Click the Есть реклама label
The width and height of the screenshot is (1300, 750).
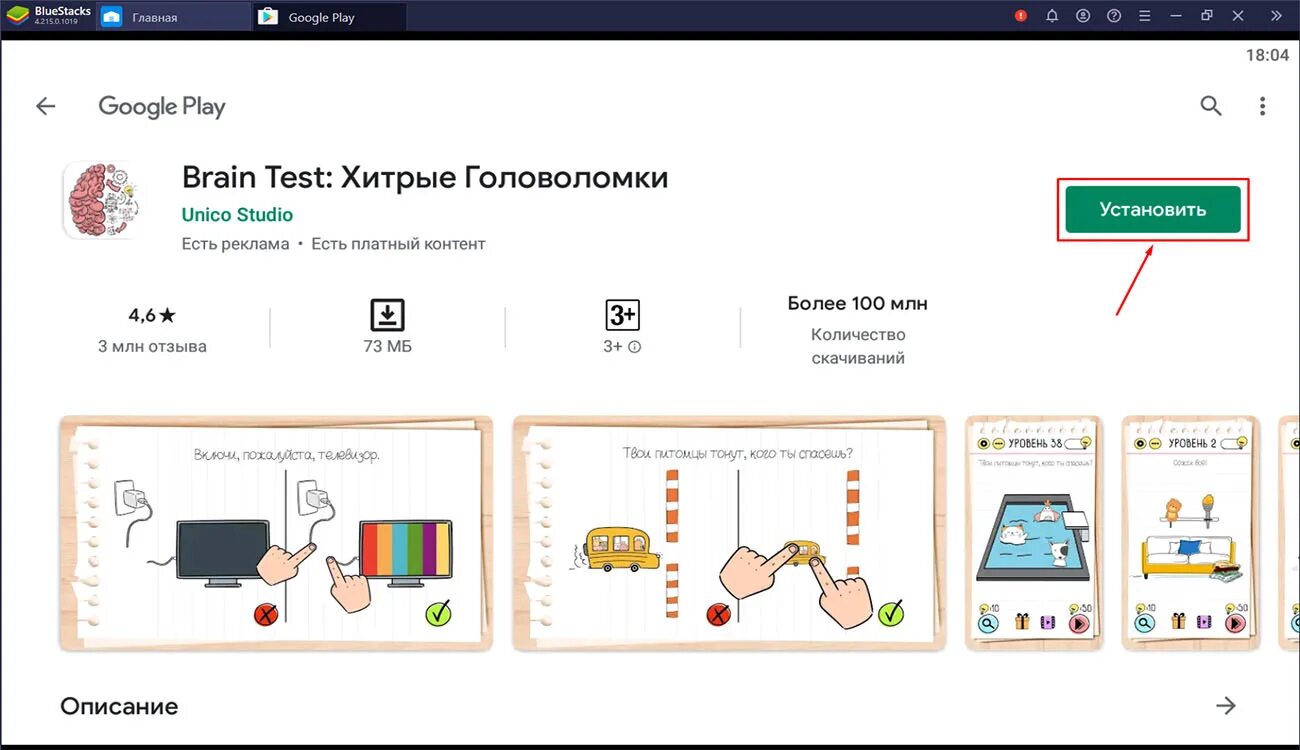pyautogui.click(x=235, y=244)
